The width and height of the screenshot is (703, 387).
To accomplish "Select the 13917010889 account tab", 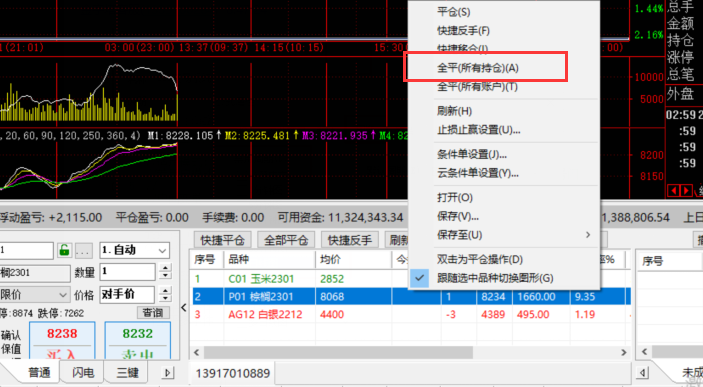I will click(232, 373).
